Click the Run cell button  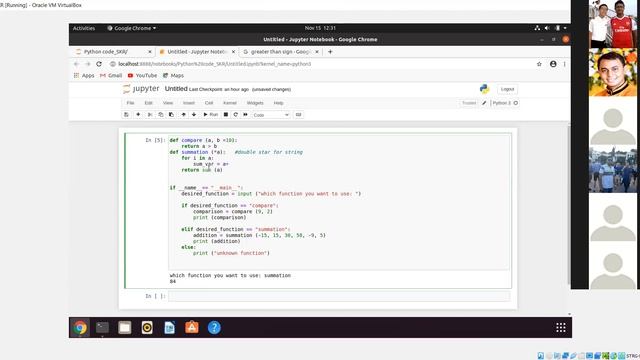[211, 115]
